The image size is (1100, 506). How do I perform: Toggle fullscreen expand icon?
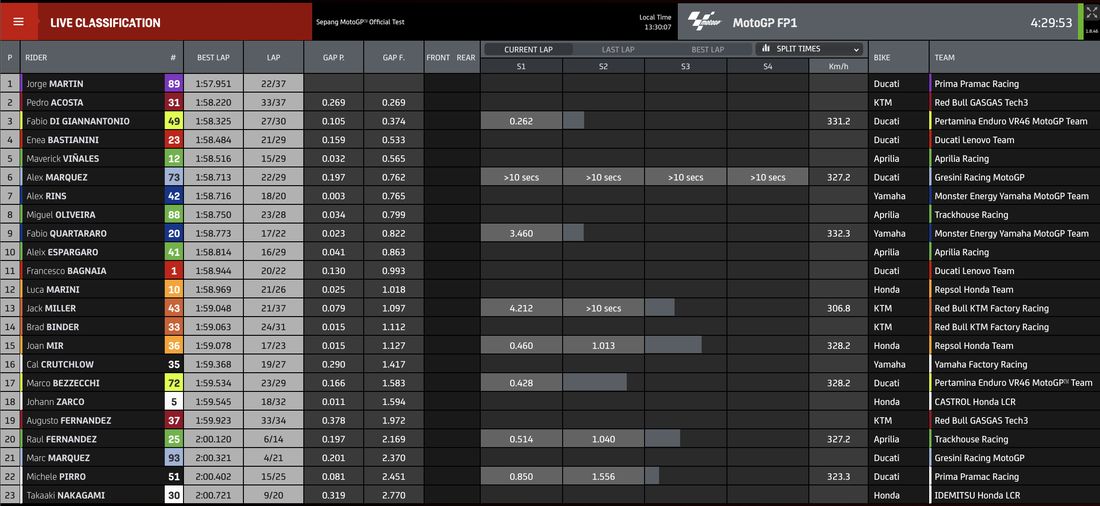[1091, 13]
